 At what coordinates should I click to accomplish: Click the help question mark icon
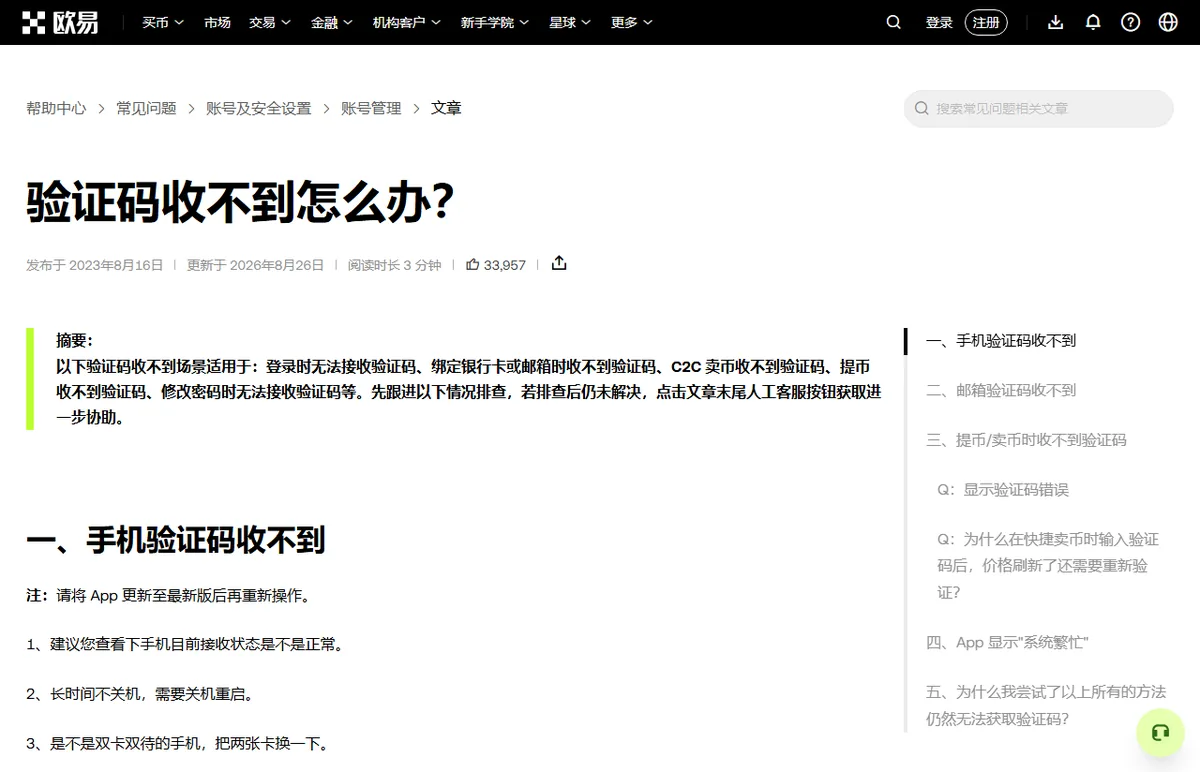[x=1131, y=22]
